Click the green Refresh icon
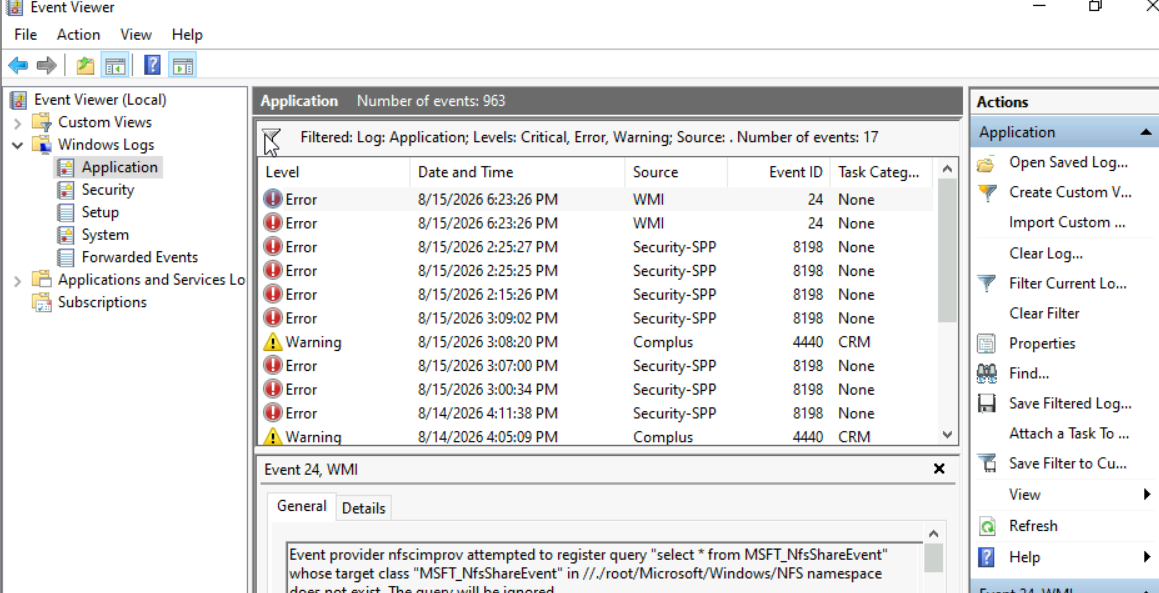This screenshot has width=1159, height=593. (x=987, y=526)
